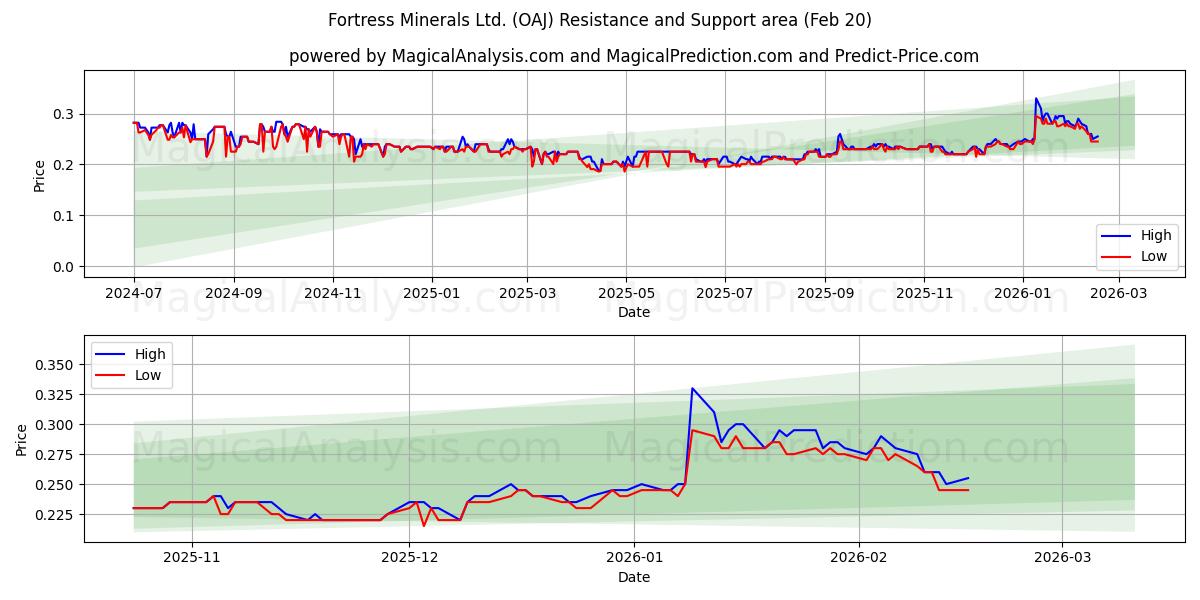
Task: Click the '2026-01' tick label on the upper chart
Action: pos(1022,294)
